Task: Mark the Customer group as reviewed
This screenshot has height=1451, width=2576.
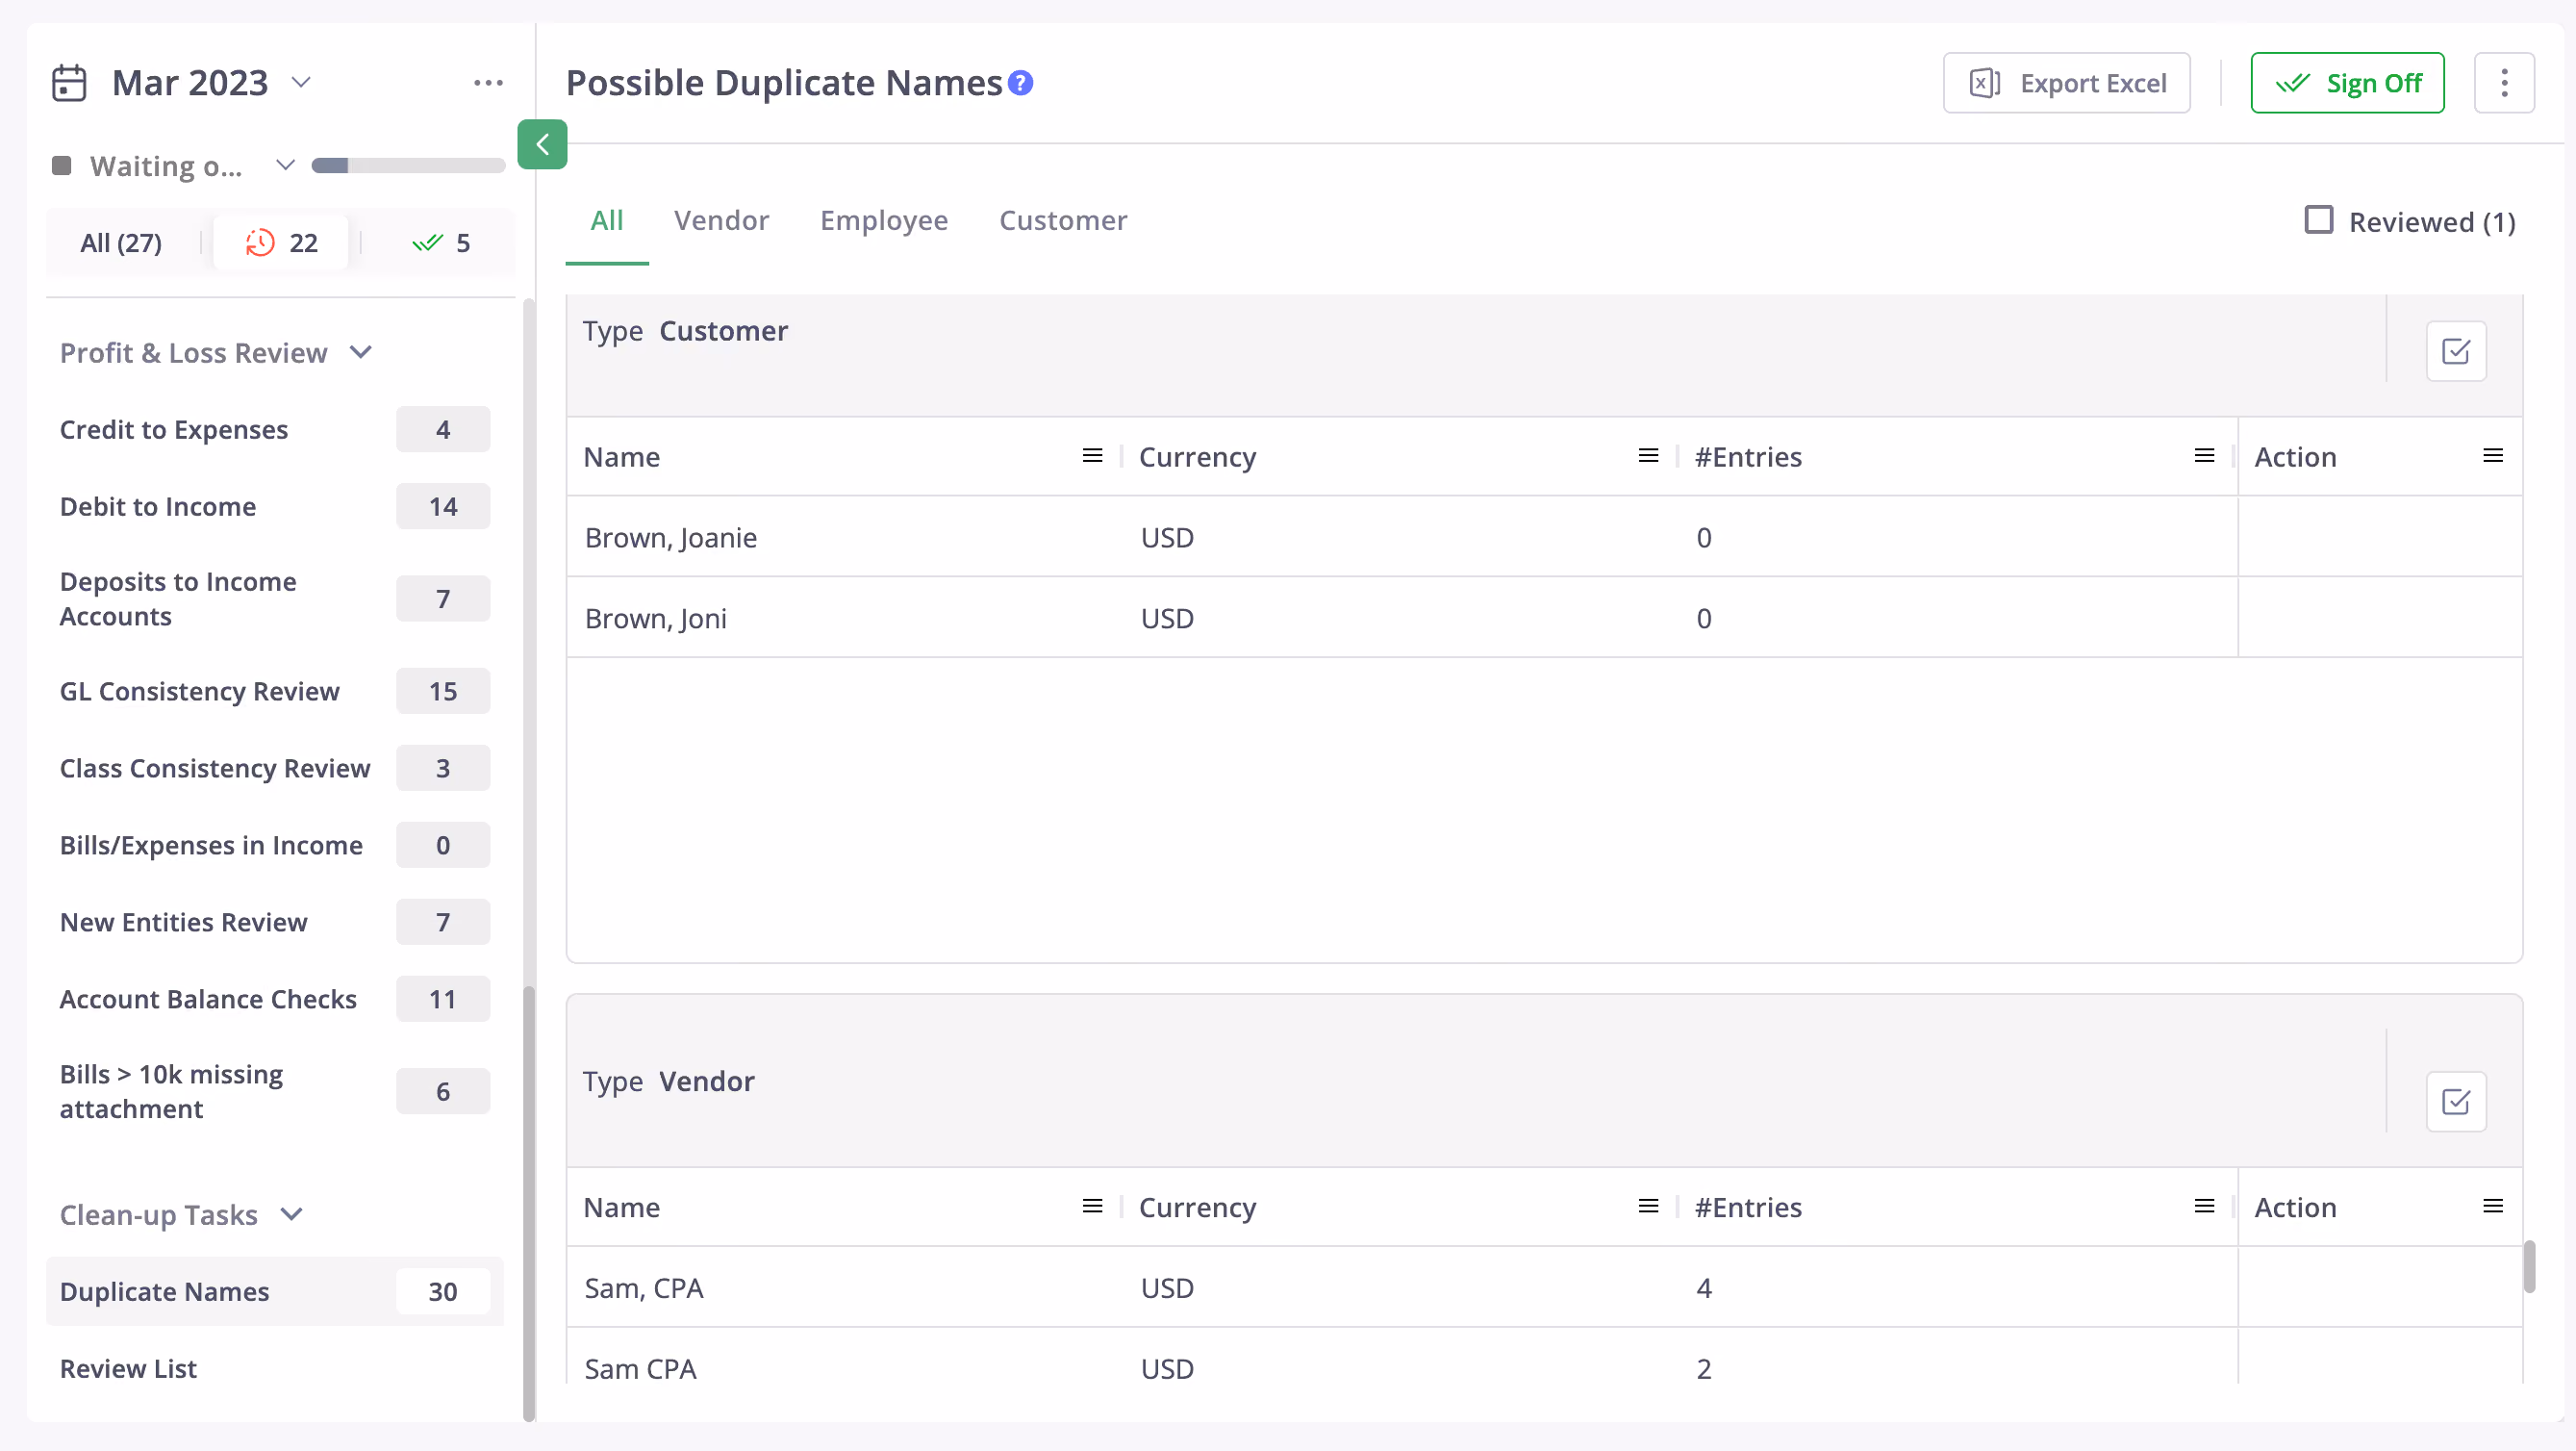Action: tap(2456, 351)
